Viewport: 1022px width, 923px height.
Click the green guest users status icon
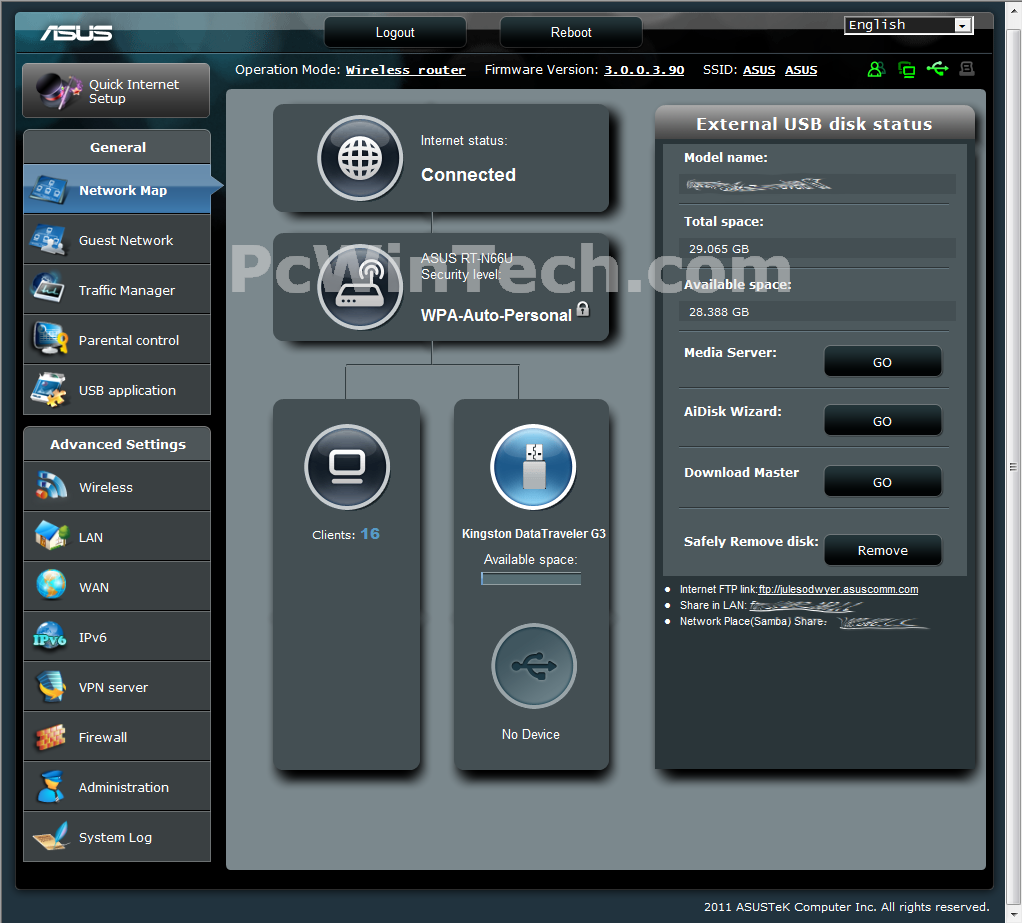point(877,69)
